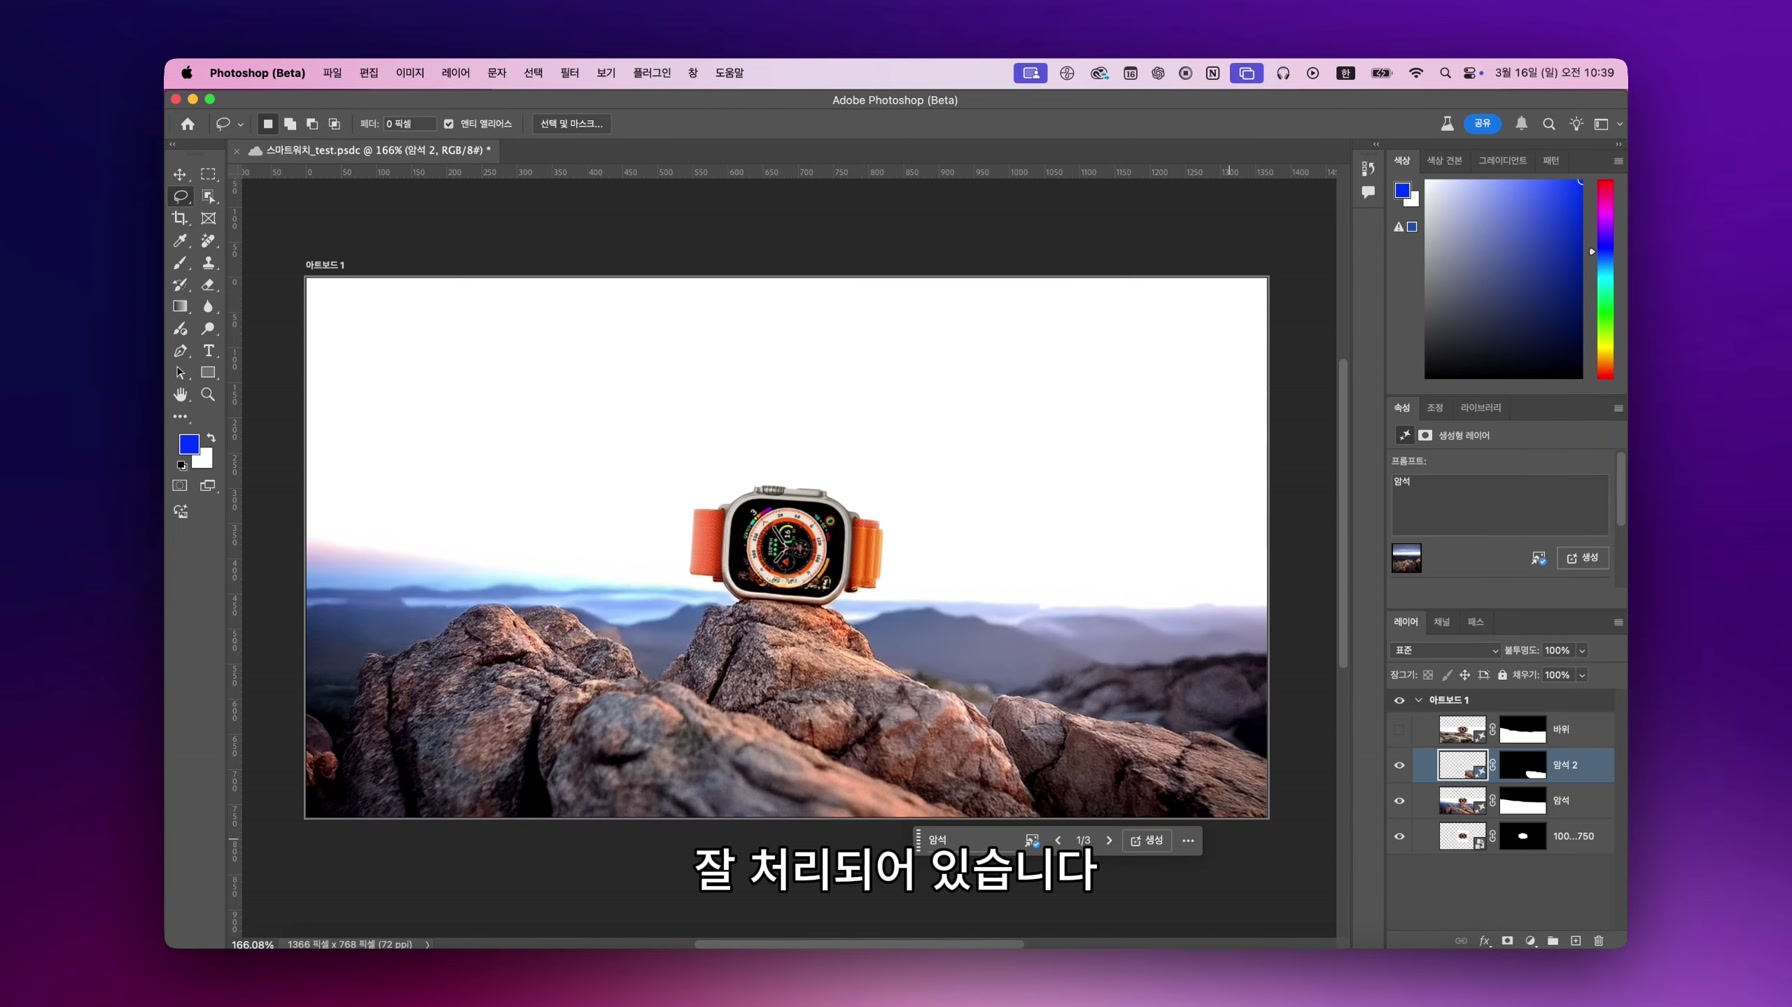This screenshot has height=1007, width=1792.
Task: Select the Pen tool
Action: (x=180, y=351)
